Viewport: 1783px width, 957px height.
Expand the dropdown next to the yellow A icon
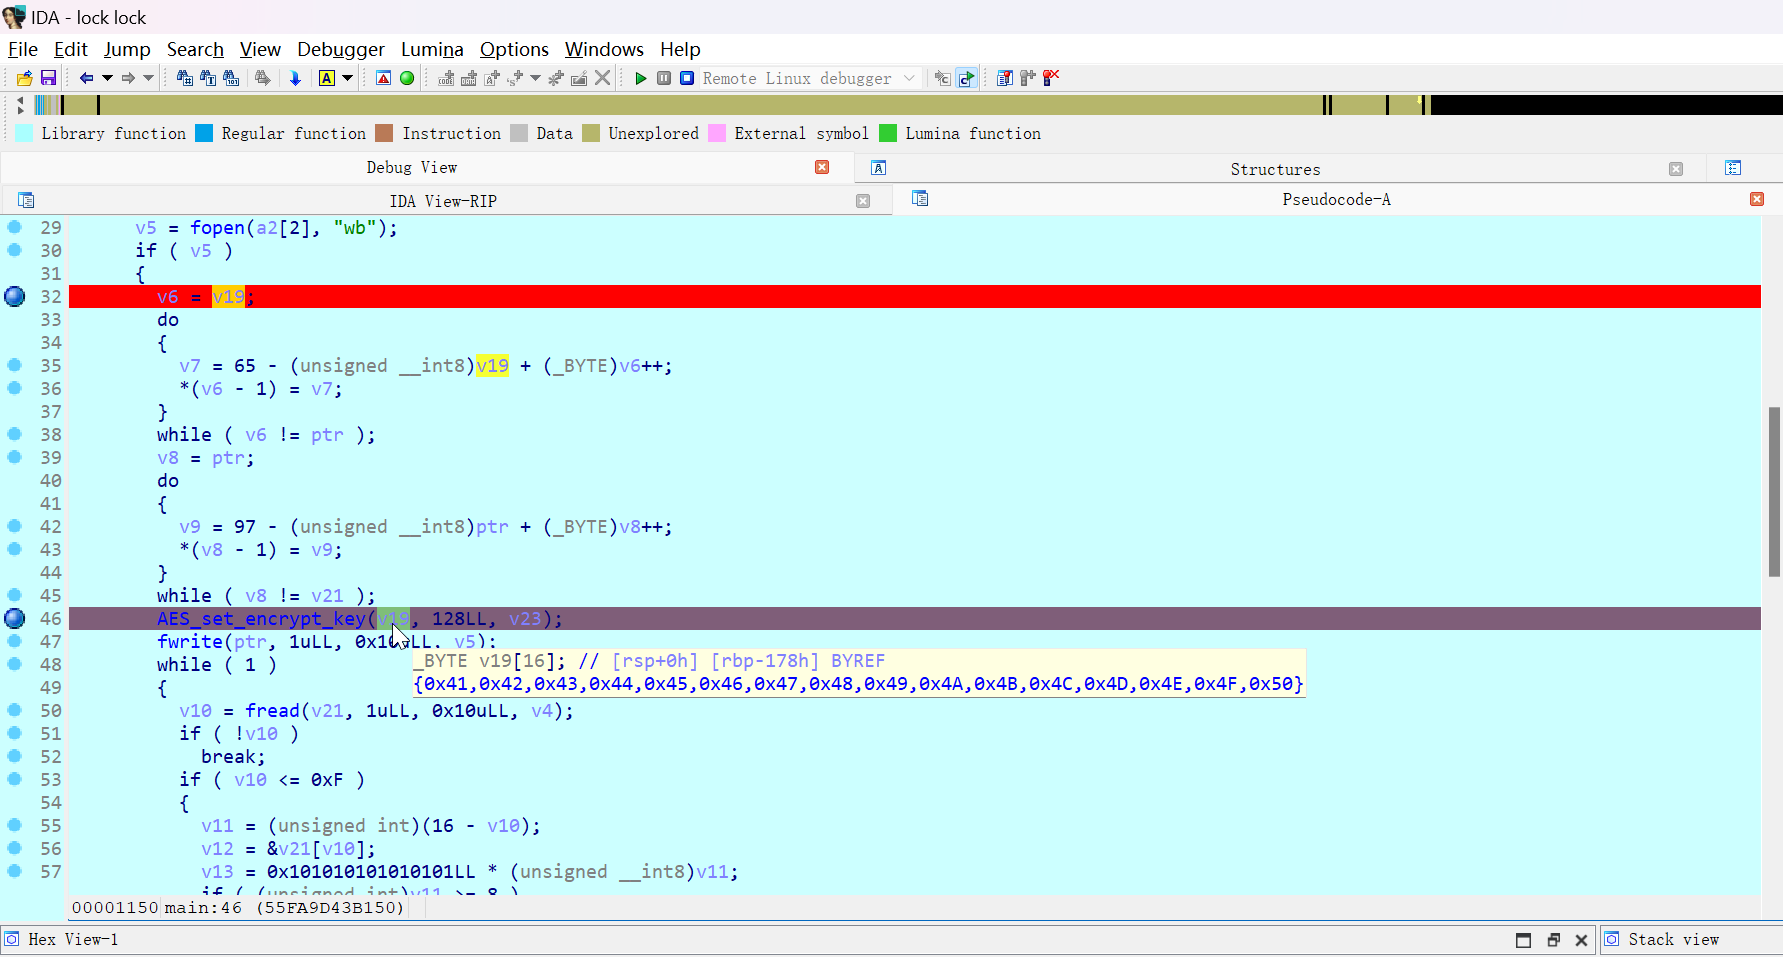(x=348, y=78)
